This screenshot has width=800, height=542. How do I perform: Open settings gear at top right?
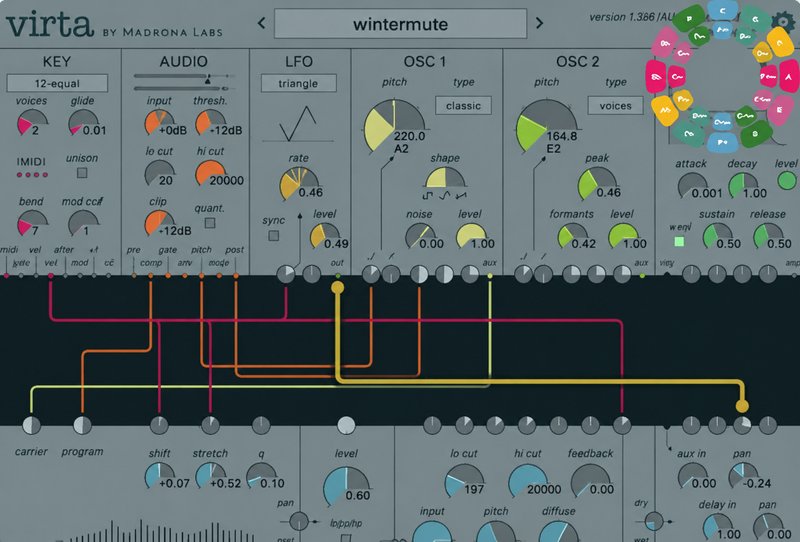(783, 21)
